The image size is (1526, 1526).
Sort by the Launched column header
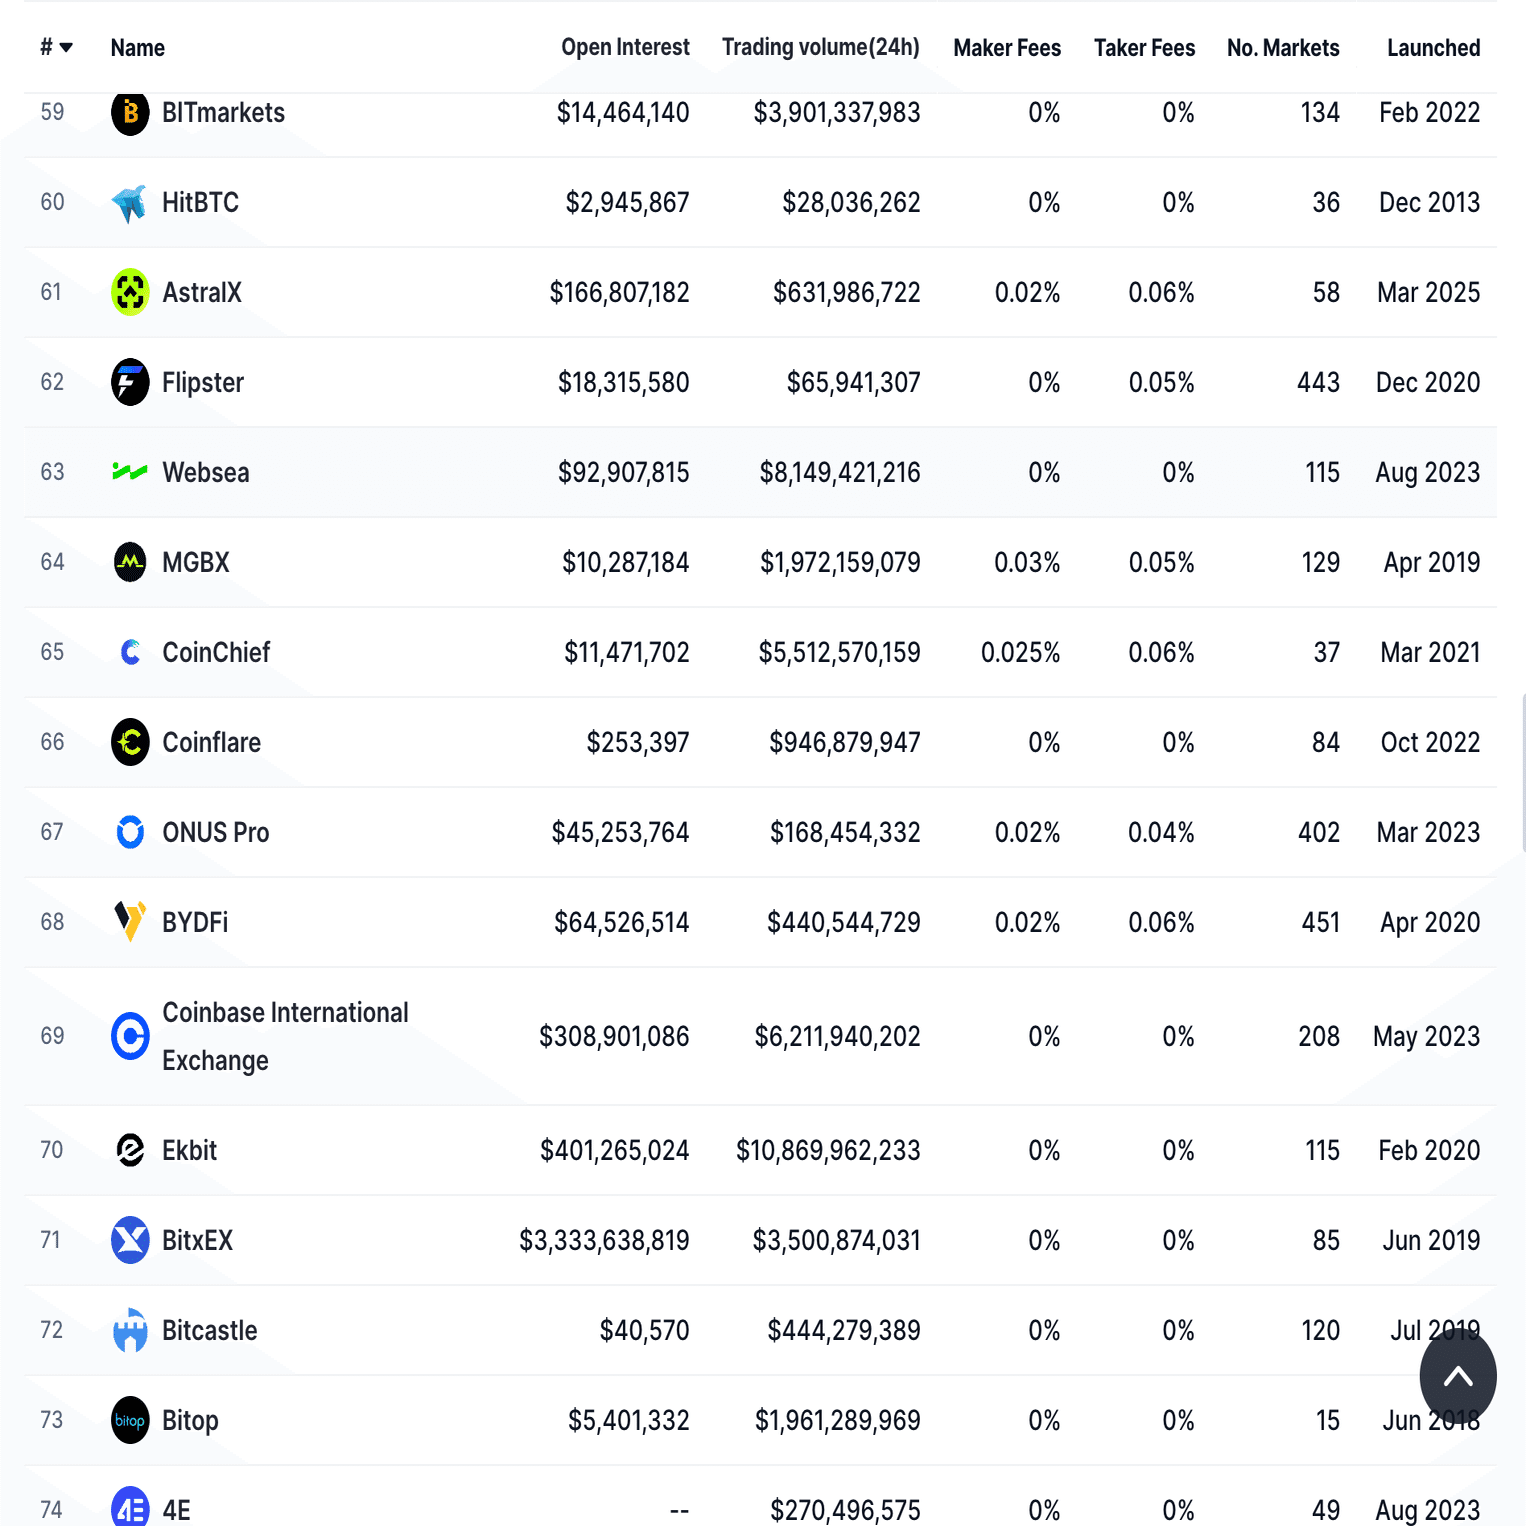click(x=1433, y=48)
